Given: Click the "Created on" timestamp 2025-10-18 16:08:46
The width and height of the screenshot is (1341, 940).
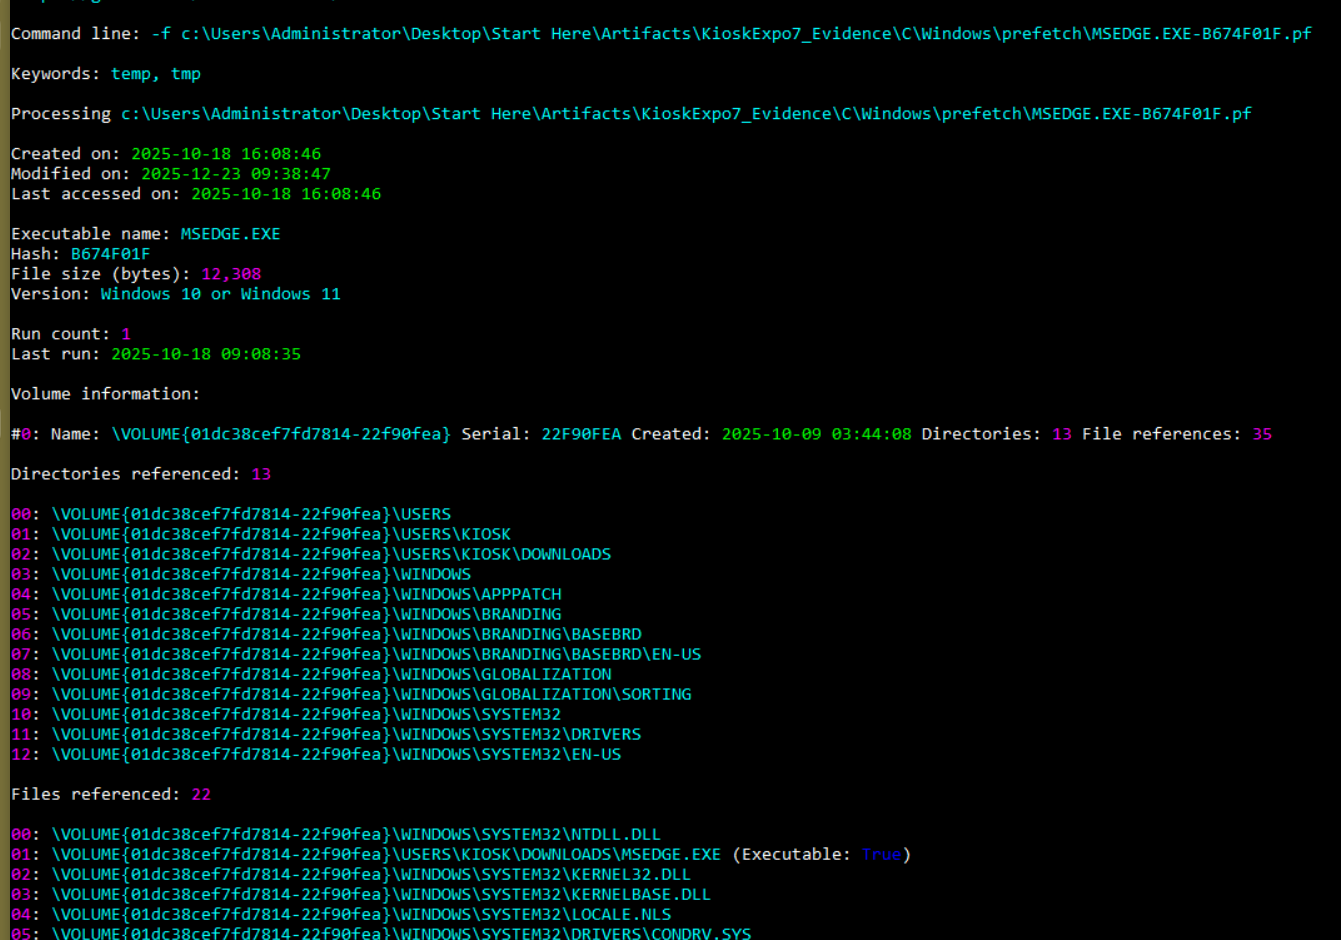Looking at the screenshot, I should pos(226,154).
